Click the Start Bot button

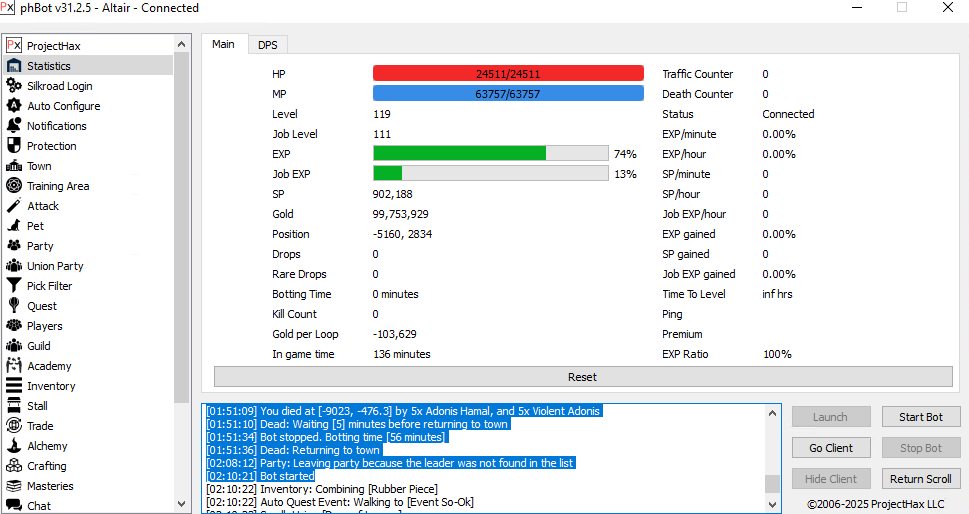click(x=920, y=417)
